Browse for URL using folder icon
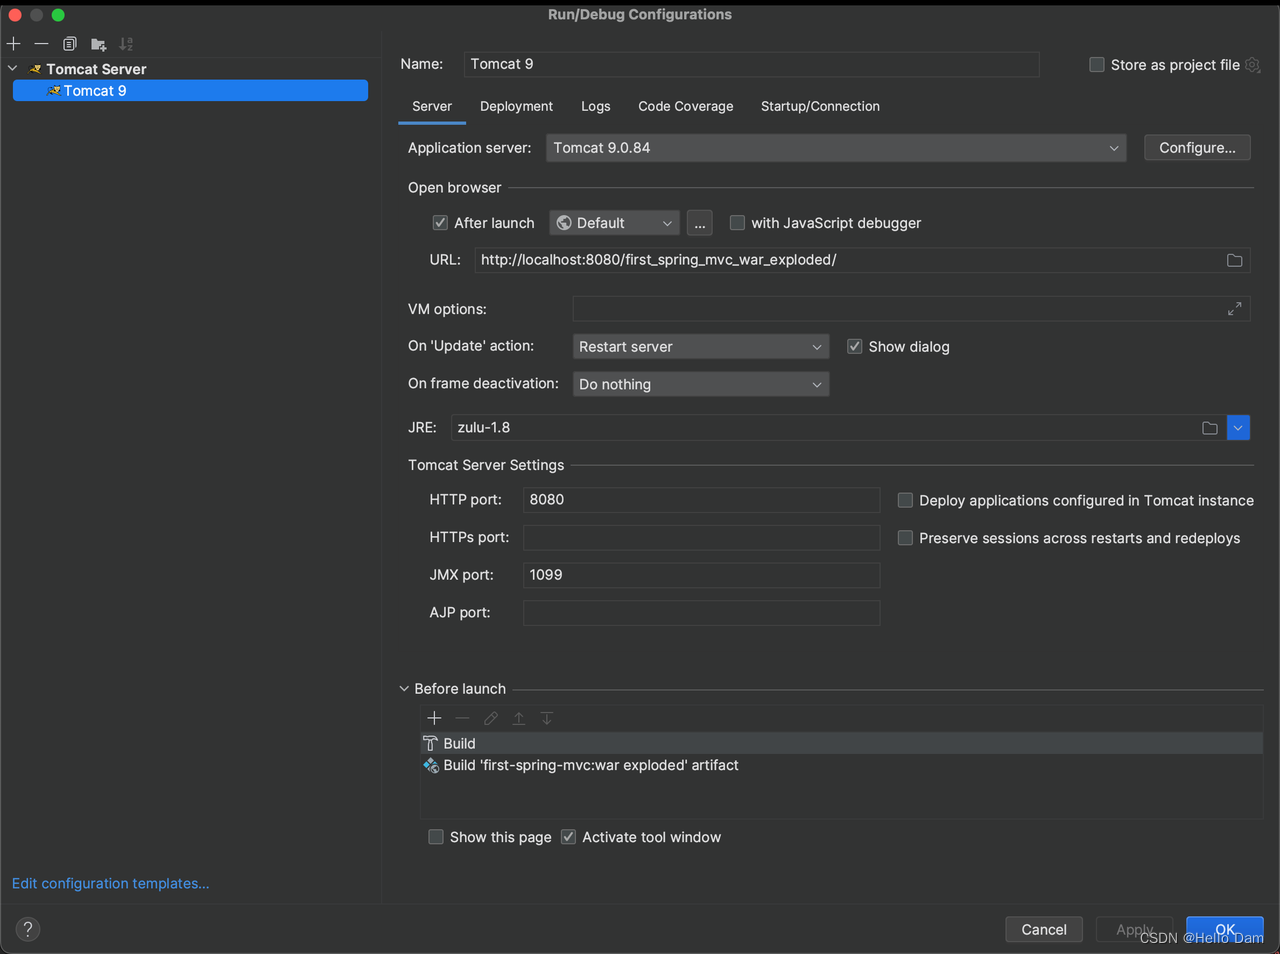Screen dimensions: 1280x954 (x=1235, y=260)
